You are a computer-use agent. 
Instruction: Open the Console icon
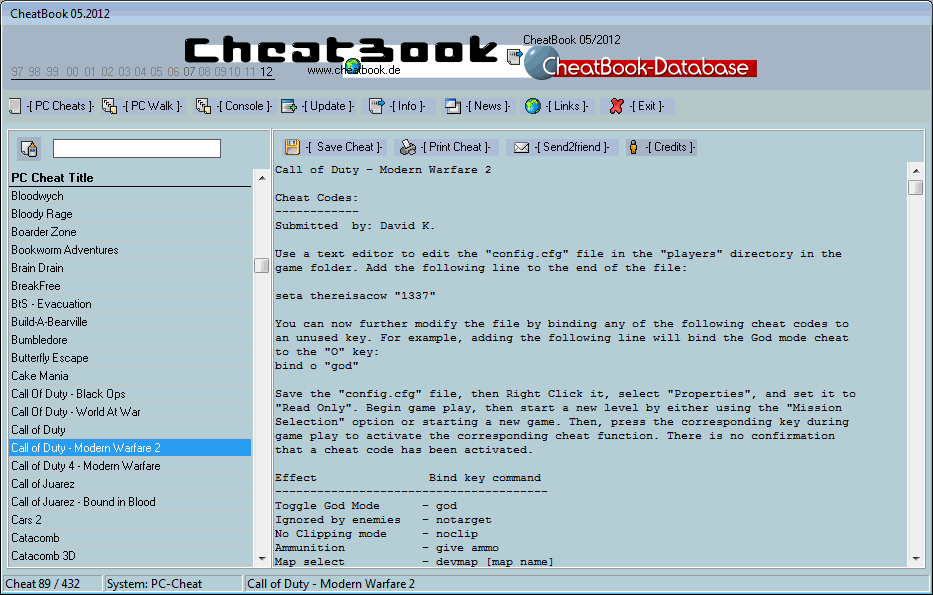point(203,107)
